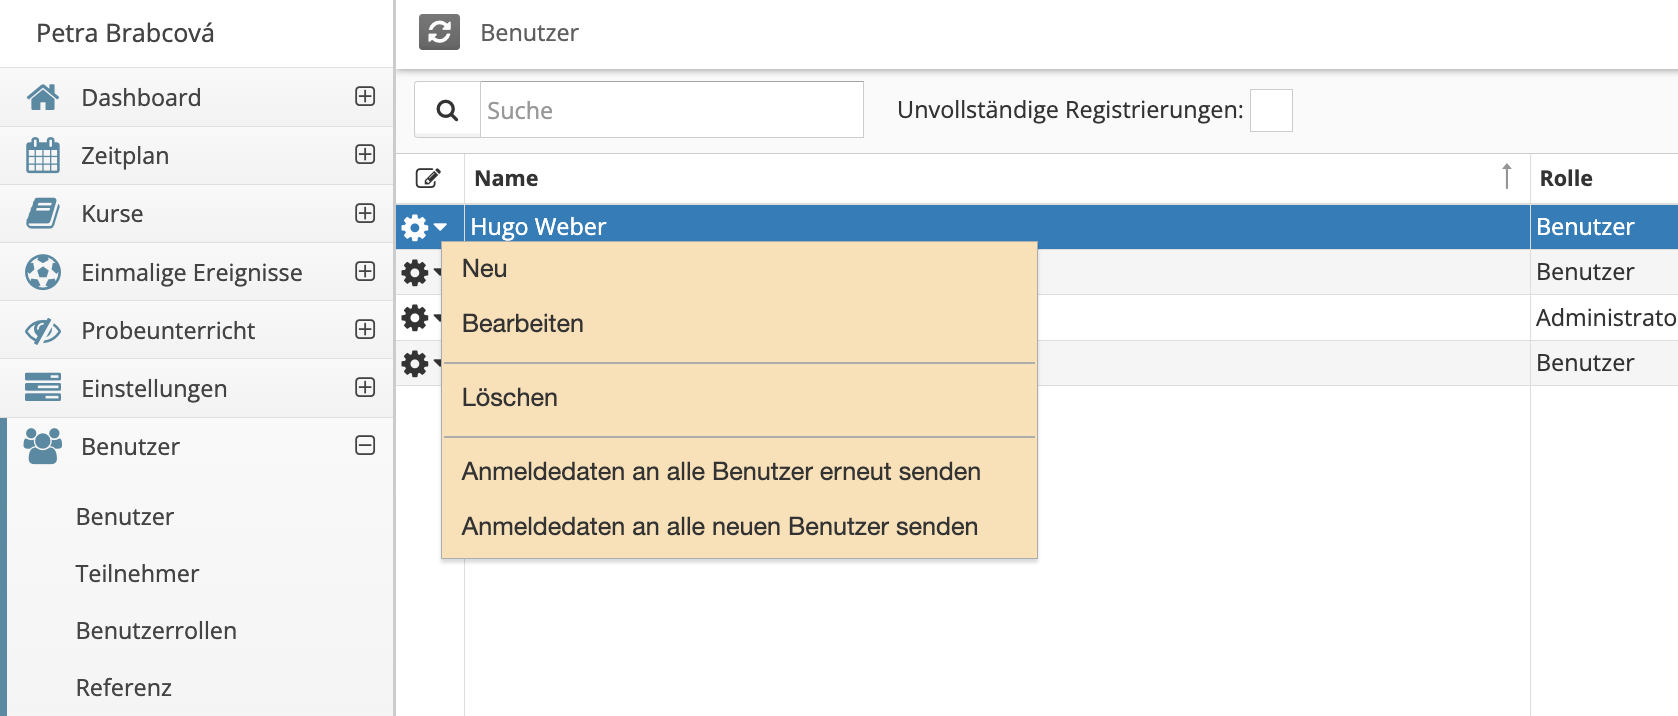This screenshot has height=716, width=1678.
Task: Click the Einmalige Ereignisse soccer ball icon
Action: 43,272
